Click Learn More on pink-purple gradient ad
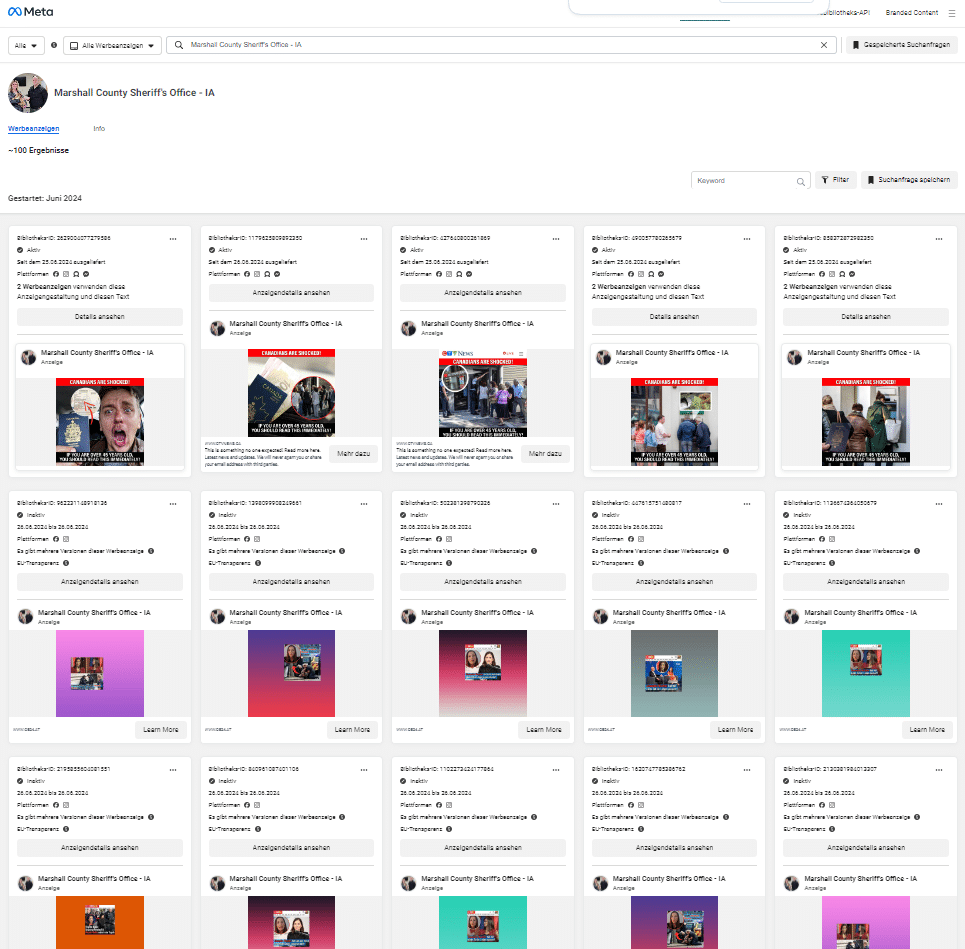Viewport: 965px width, 949px height. click(x=161, y=730)
